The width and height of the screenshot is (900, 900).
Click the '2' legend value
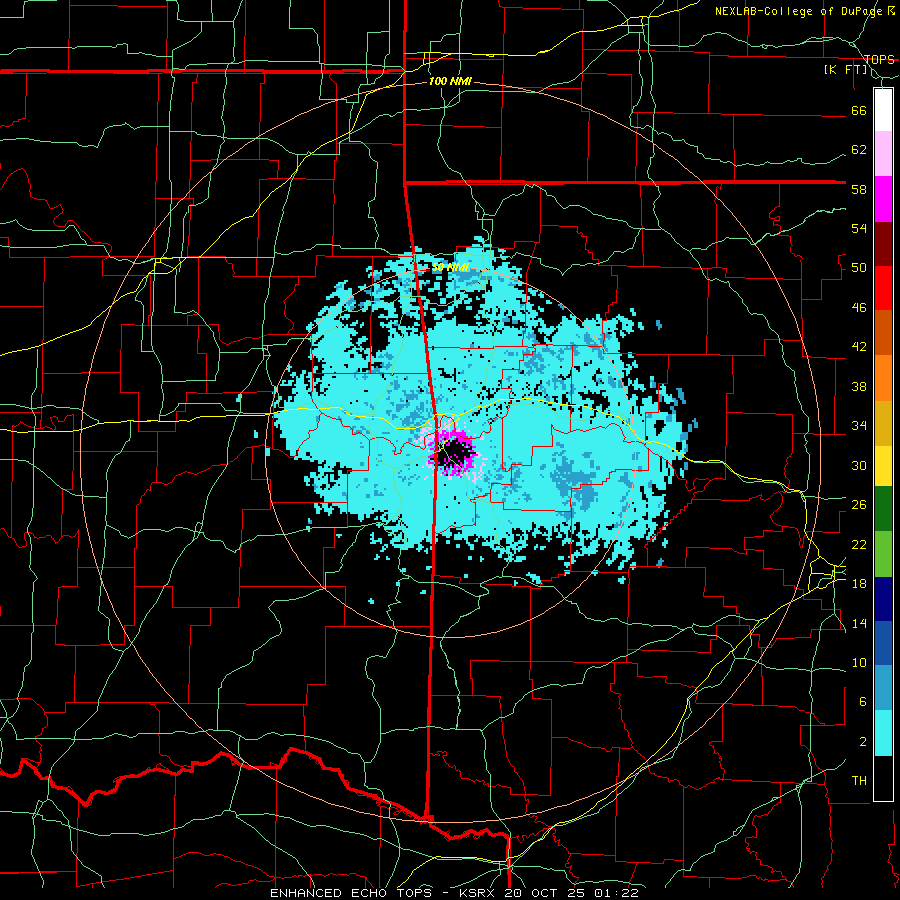pos(863,742)
